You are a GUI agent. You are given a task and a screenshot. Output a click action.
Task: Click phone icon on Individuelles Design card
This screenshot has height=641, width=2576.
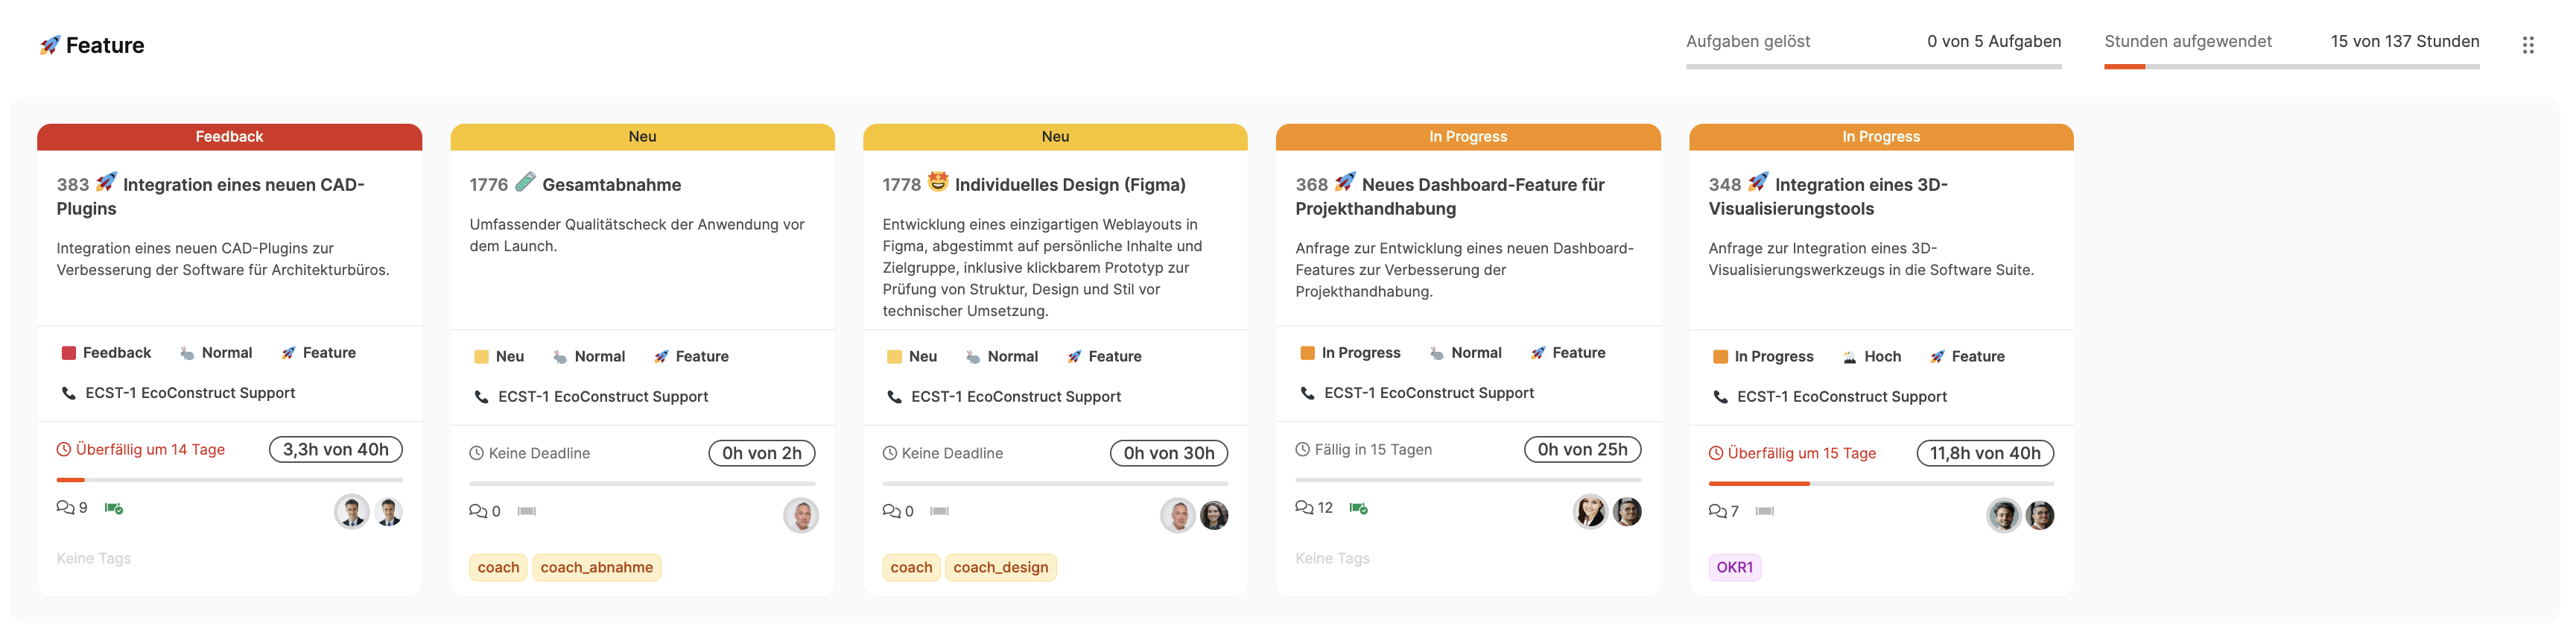pos(894,397)
